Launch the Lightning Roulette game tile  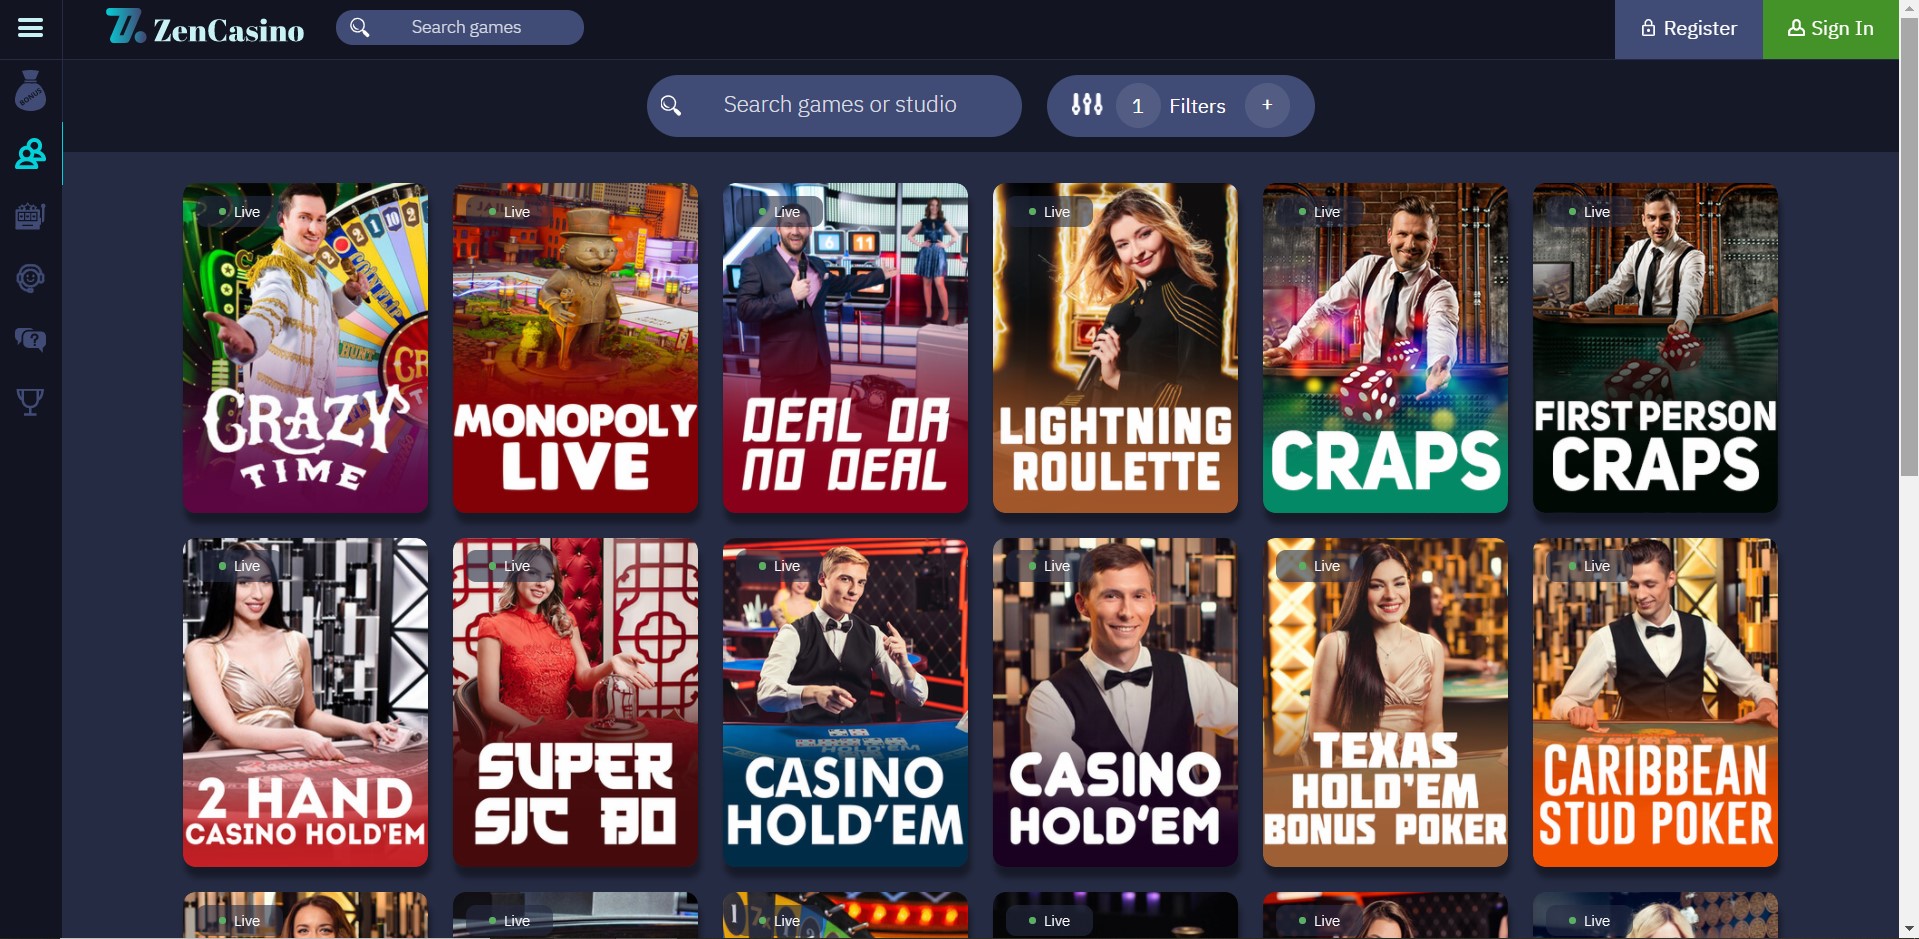1115,348
